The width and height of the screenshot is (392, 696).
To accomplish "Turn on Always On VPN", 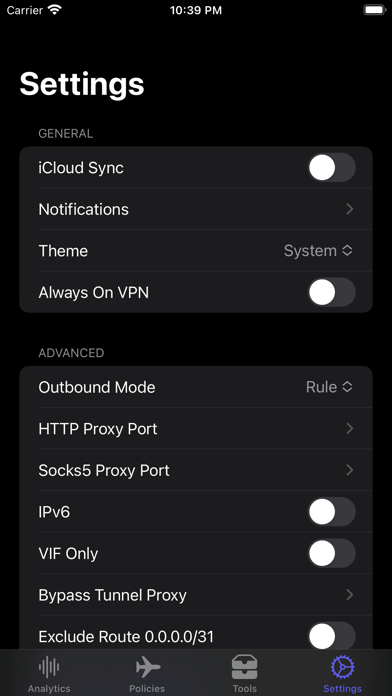I will [332, 292].
